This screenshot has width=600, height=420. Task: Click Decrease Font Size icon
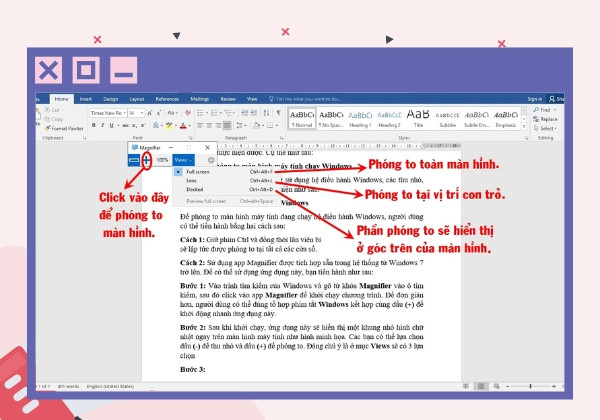click(159, 113)
